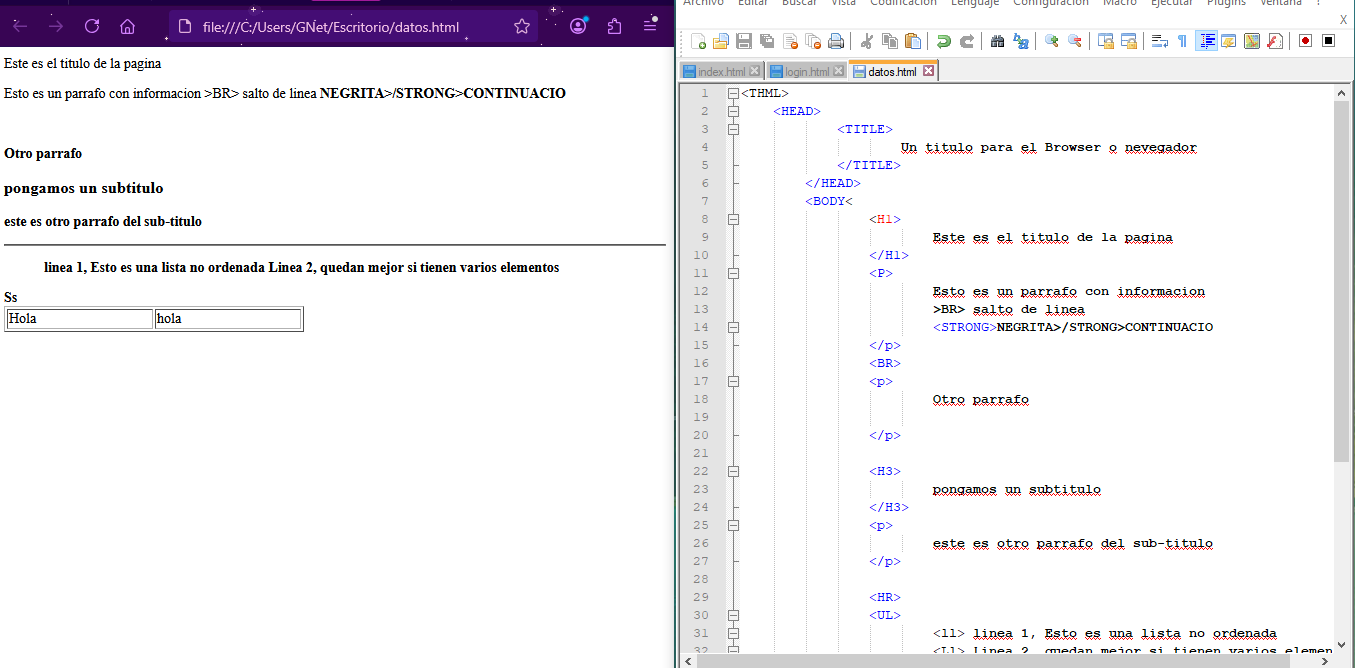The width and height of the screenshot is (1355, 668).
Task: Close the datos.html tab
Action: (x=928, y=71)
